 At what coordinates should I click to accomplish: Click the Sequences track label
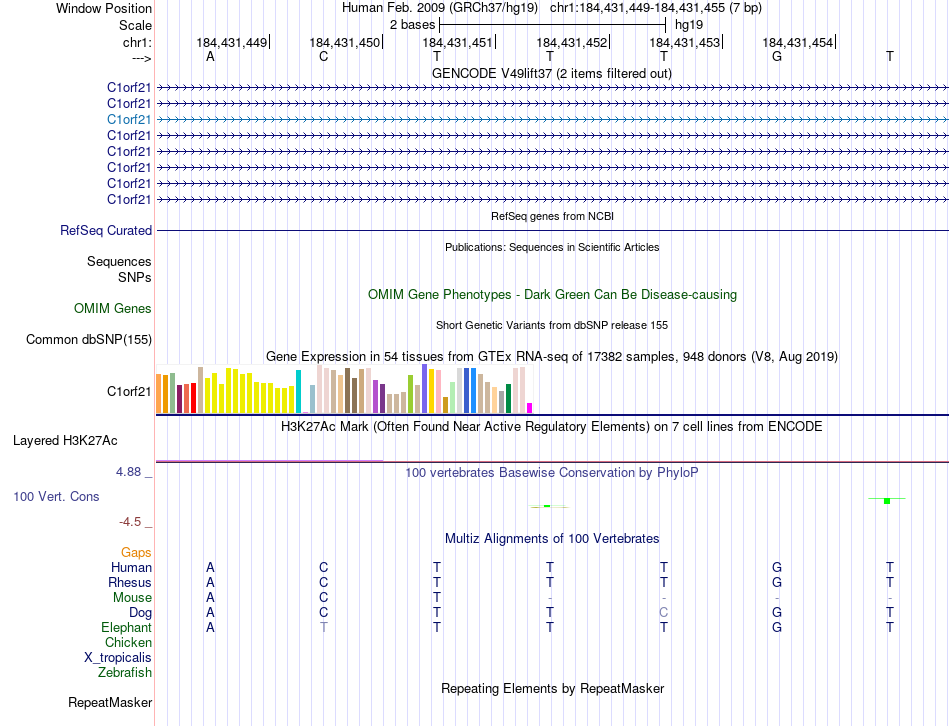click(119, 261)
